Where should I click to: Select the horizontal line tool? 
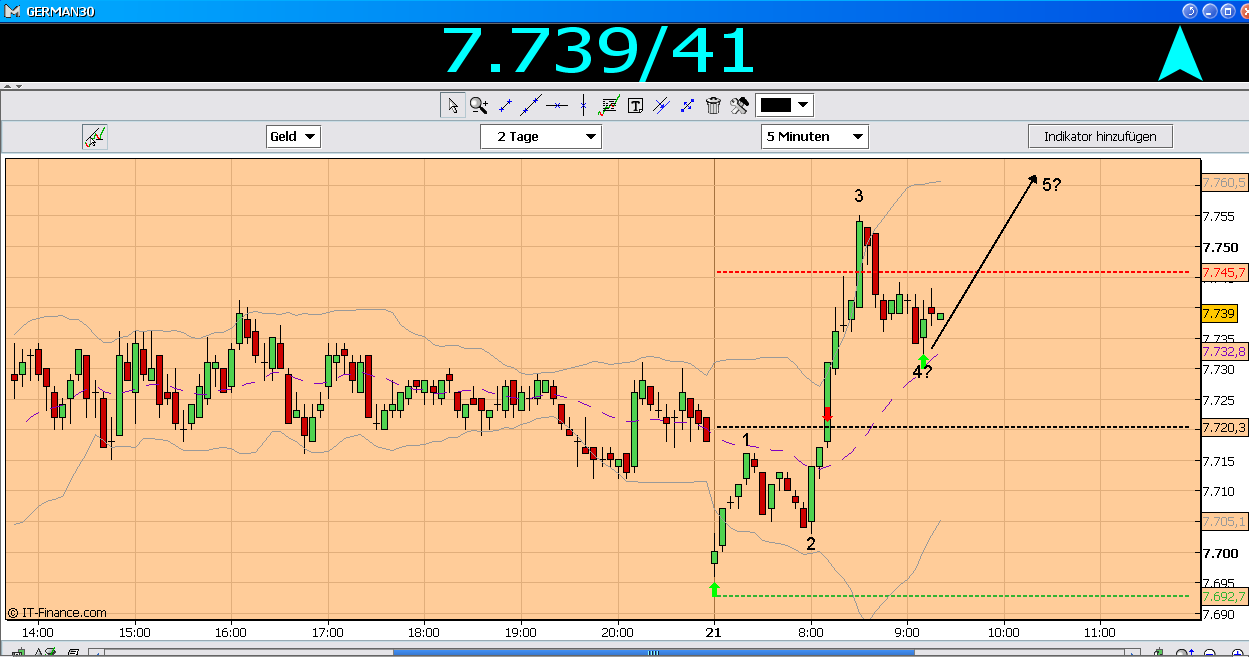click(x=557, y=105)
